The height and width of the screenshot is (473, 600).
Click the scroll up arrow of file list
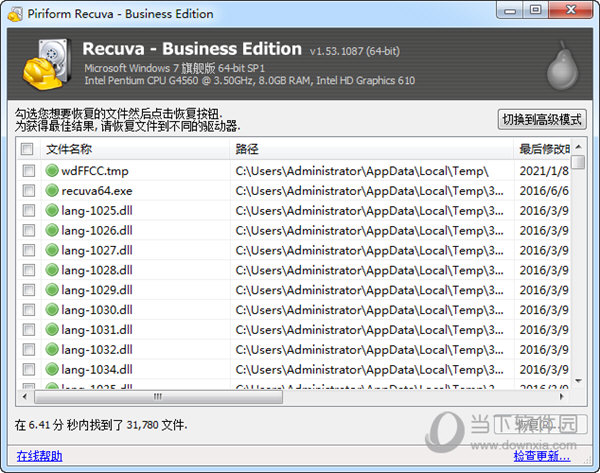pos(579,147)
